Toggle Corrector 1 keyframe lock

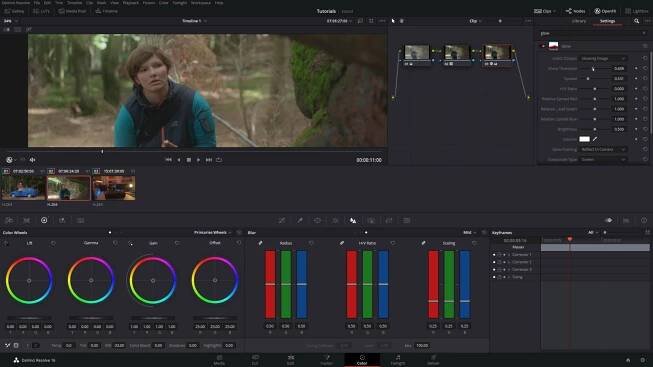(499, 255)
